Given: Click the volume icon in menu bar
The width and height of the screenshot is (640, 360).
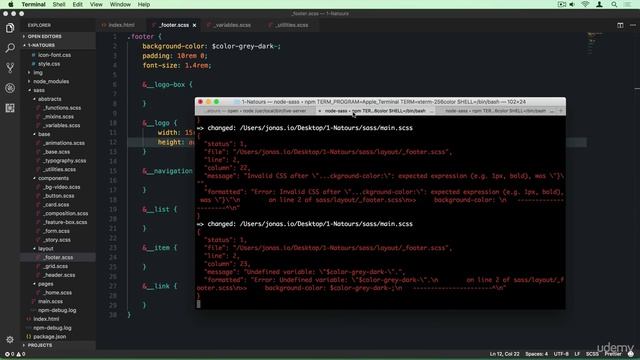Looking at the screenshot, I should click(x=572, y=4).
